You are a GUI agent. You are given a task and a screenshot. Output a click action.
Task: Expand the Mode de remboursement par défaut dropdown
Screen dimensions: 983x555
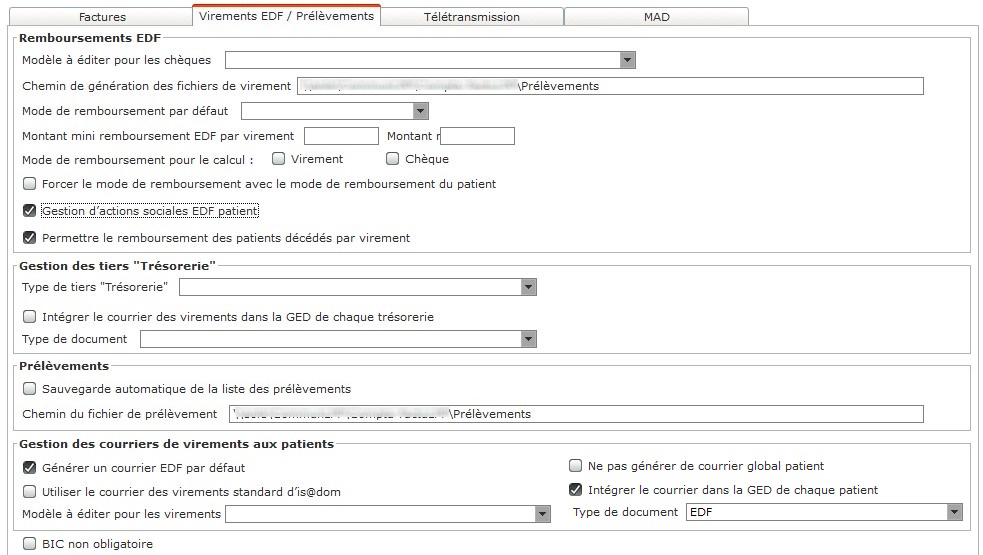point(335,111)
